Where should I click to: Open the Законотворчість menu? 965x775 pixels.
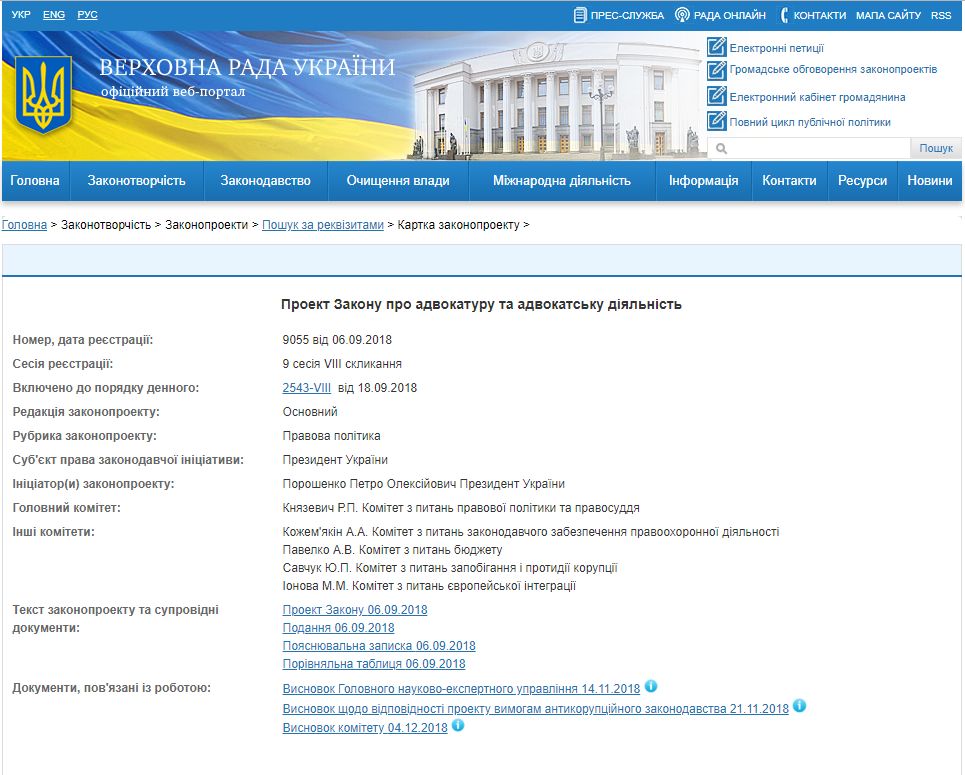(137, 181)
